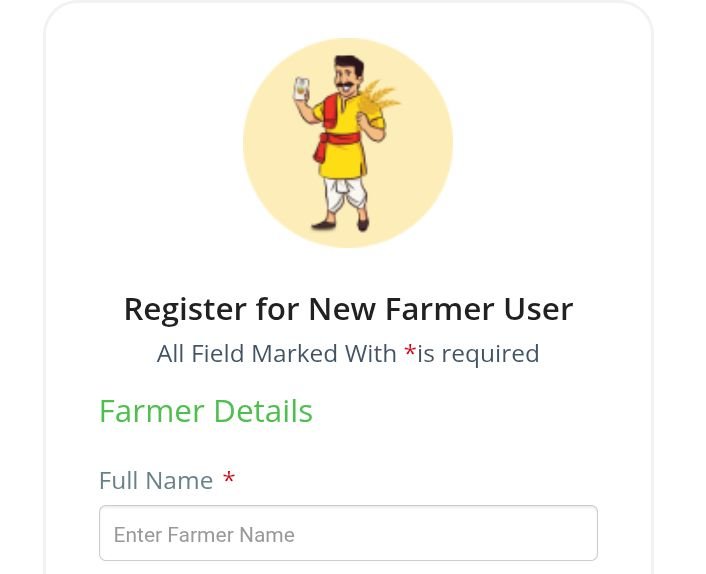Click the red asterisk beside Full Name

point(229,481)
